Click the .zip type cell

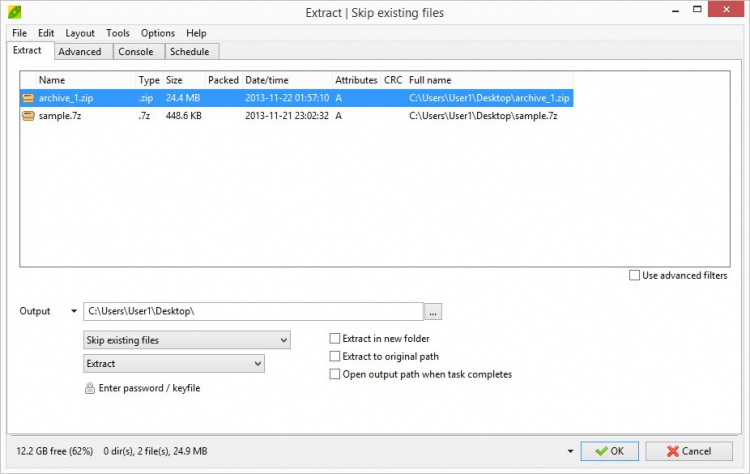pos(145,98)
